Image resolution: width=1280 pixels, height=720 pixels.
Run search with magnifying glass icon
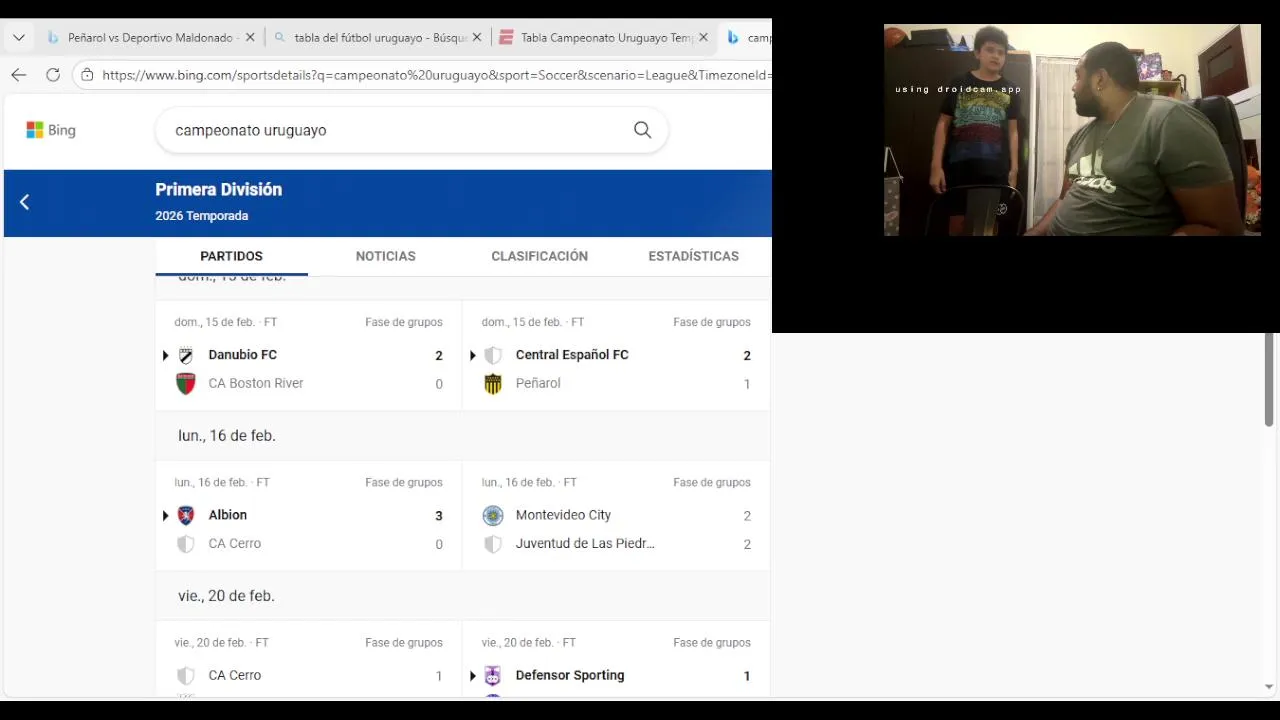click(x=642, y=130)
